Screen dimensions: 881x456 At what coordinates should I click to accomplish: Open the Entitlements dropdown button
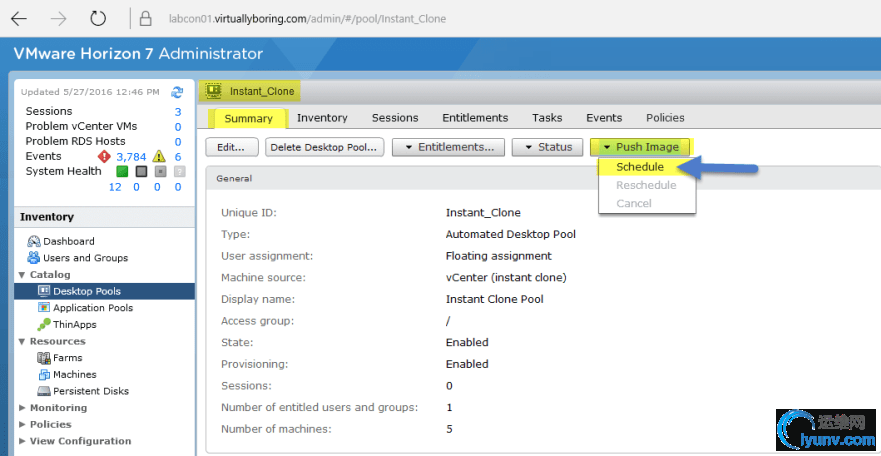click(x=448, y=147)
